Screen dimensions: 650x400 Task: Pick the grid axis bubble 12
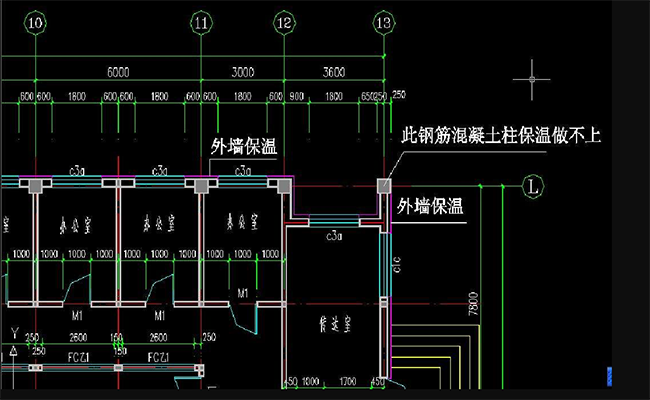tap(283, 21)
